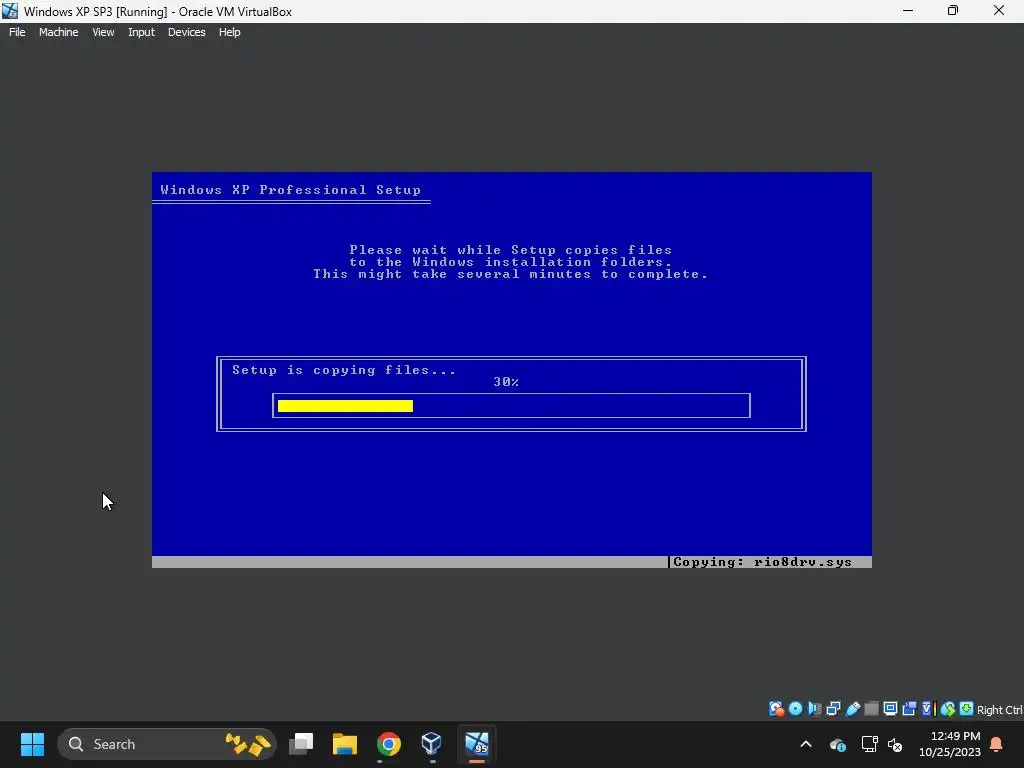
Task: Open Google Chrome from the taskbar
Action: click(x=389, y=744)
